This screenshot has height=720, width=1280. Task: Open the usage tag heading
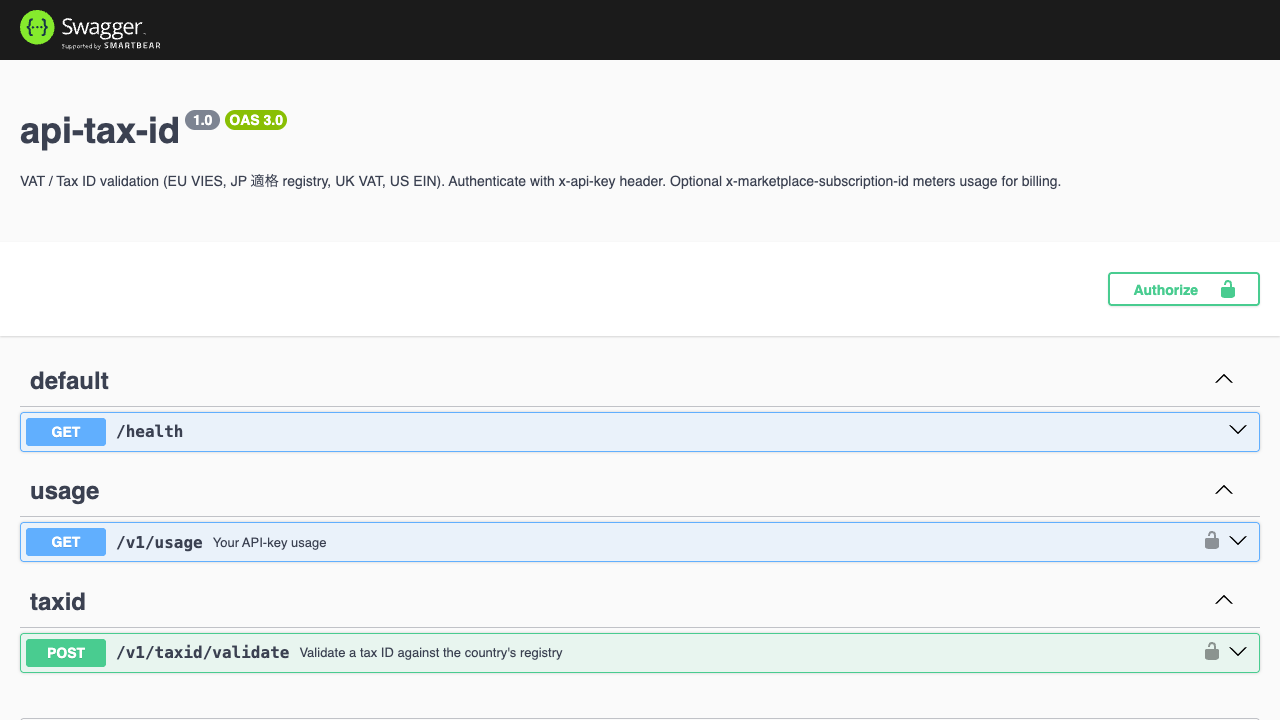click(x=65, y=491)
